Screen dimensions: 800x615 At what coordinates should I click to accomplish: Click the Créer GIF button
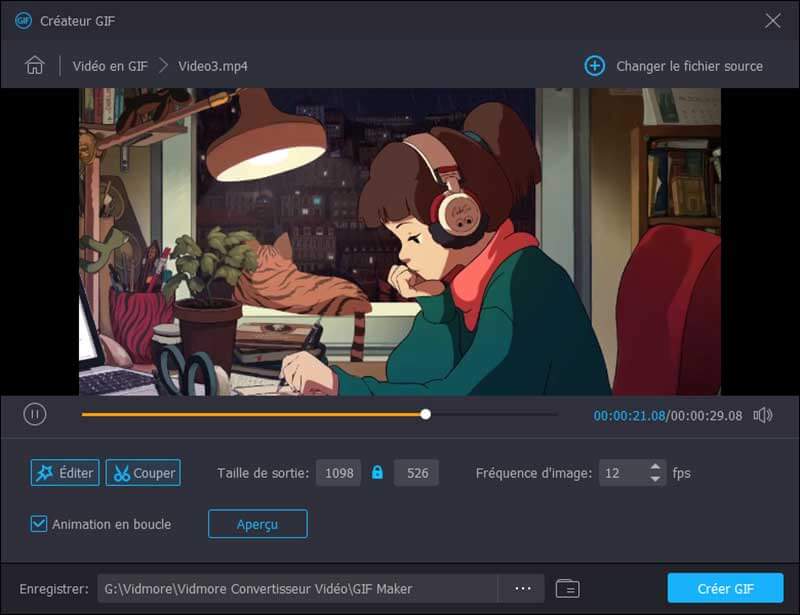point(726,589)
